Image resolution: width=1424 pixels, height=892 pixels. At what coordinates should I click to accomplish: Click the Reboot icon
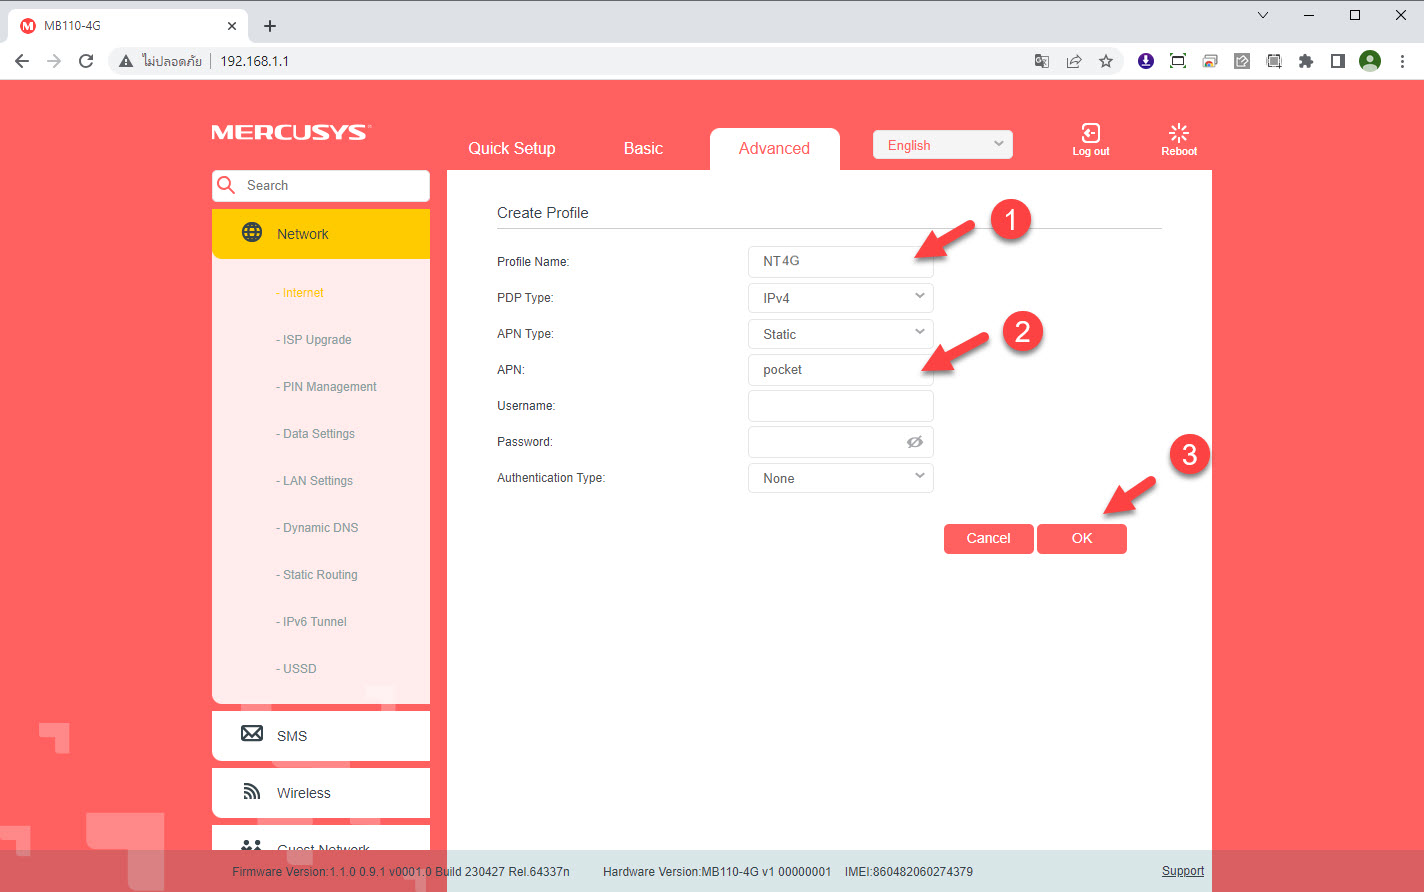pos(1179,134)
